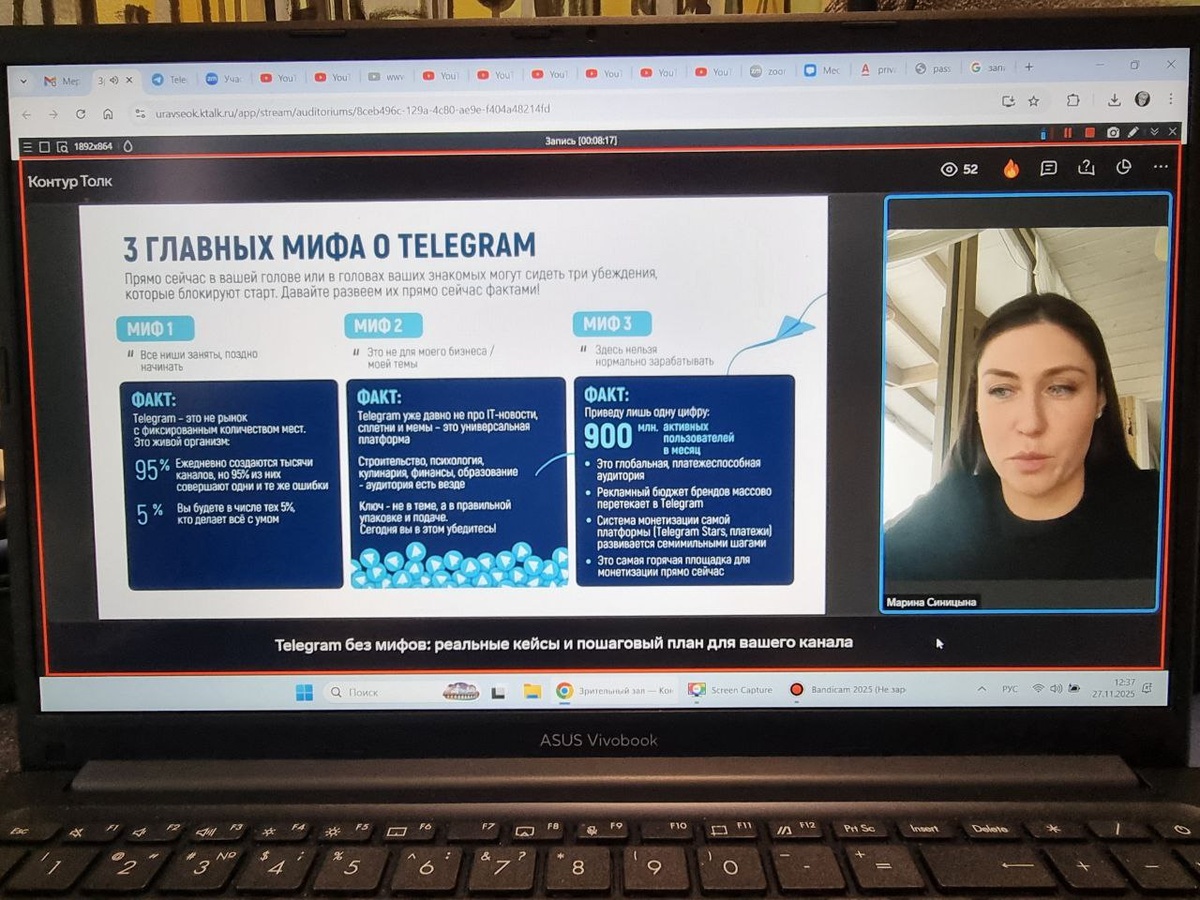Click install app icon in address bar
The height and width of the screenshot is (900, 1200).
pyautogui.click(x=1008, y=101)
